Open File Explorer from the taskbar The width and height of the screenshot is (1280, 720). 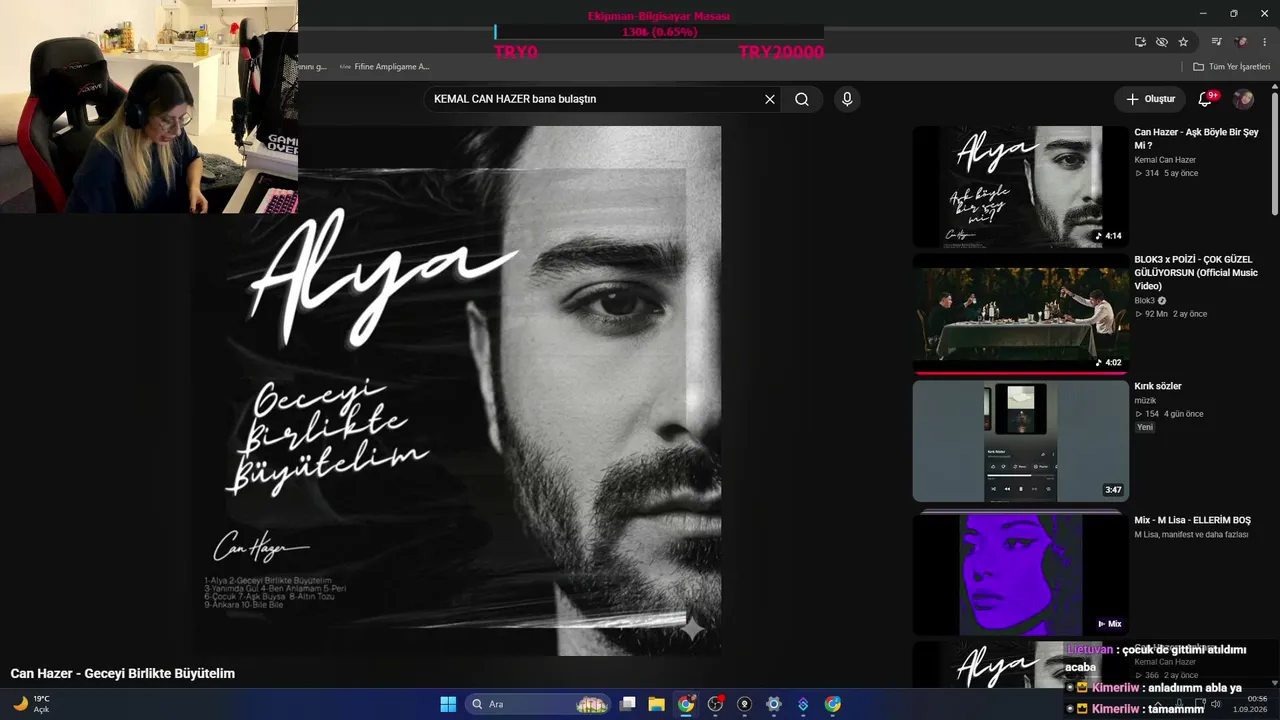pyautogui.click(x=657, y=704)
